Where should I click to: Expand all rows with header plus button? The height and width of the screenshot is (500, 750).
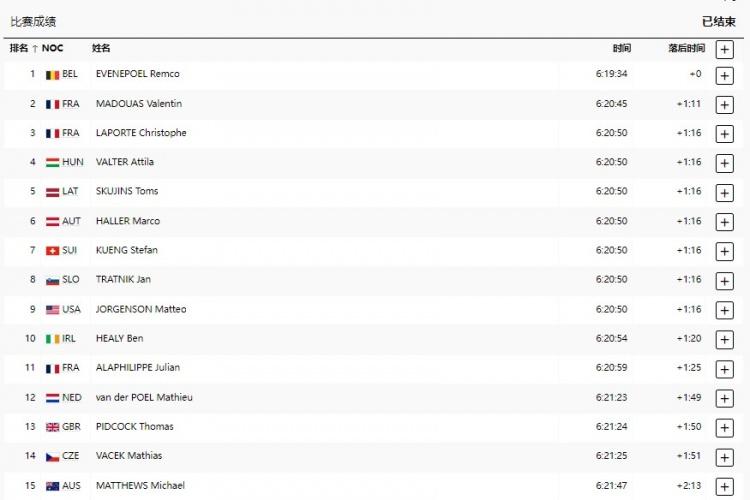(724, 48)
